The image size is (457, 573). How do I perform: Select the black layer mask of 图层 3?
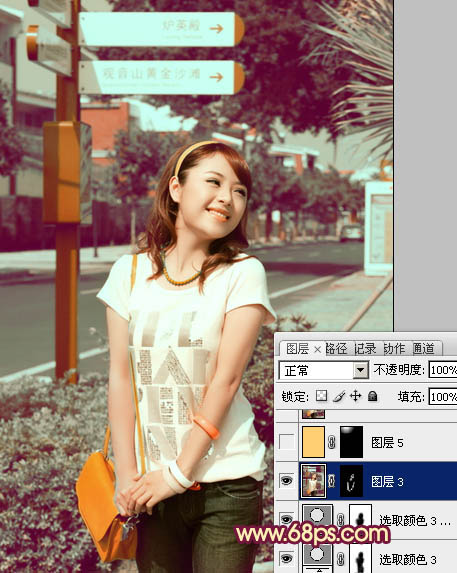click(x=351, y=481)
